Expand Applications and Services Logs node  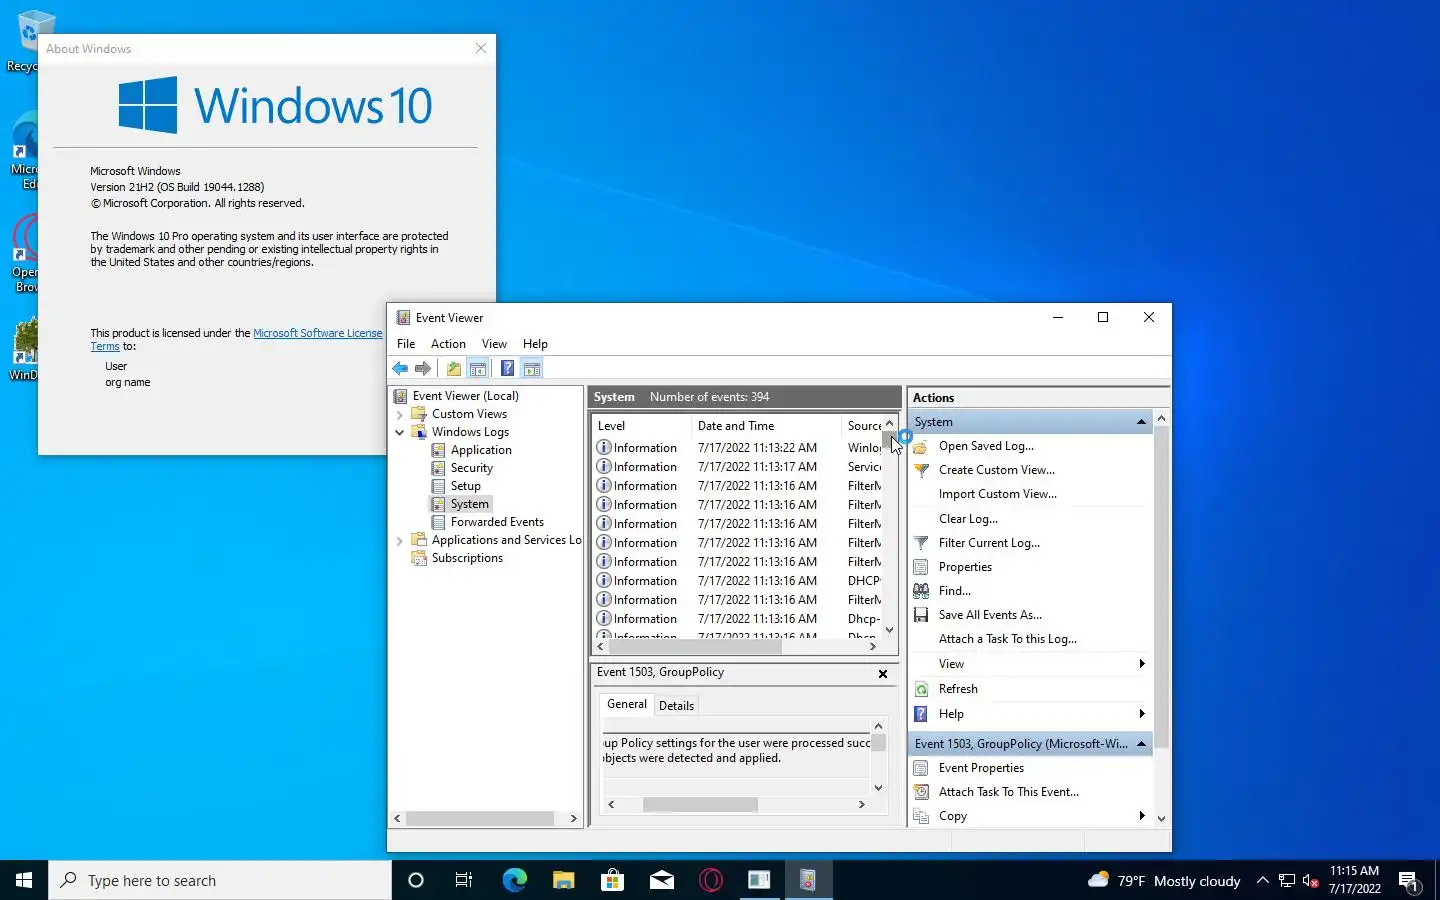400,540
